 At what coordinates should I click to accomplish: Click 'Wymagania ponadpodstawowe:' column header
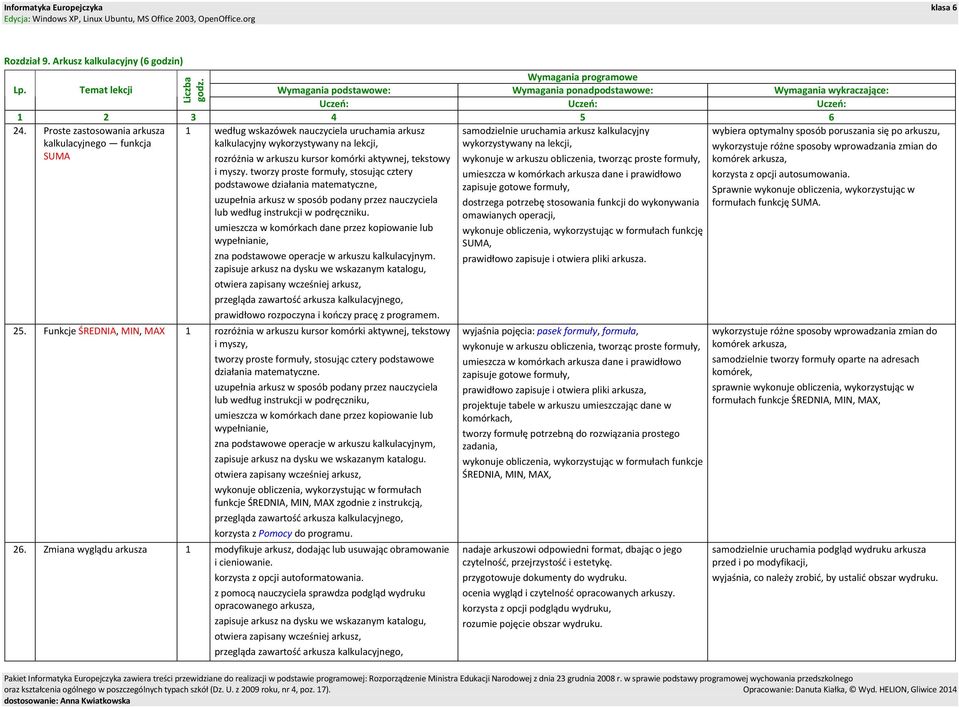click(582, 90)
